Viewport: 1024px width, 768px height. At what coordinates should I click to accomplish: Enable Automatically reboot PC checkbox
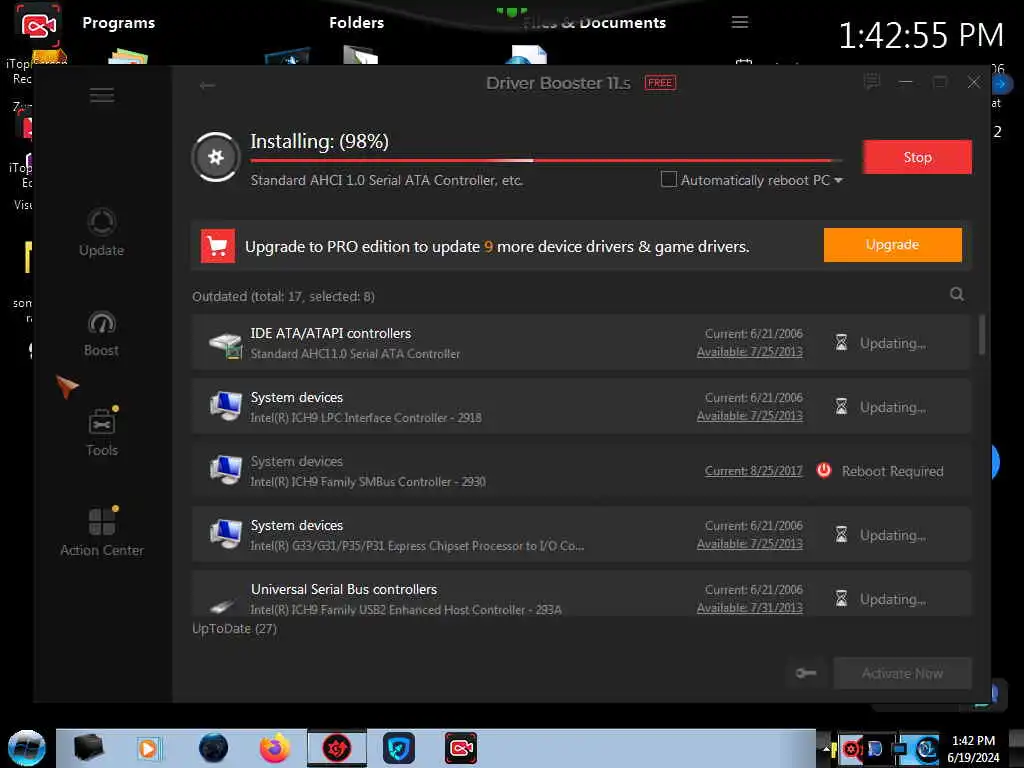pyautogui.click(x=668, y=180)
